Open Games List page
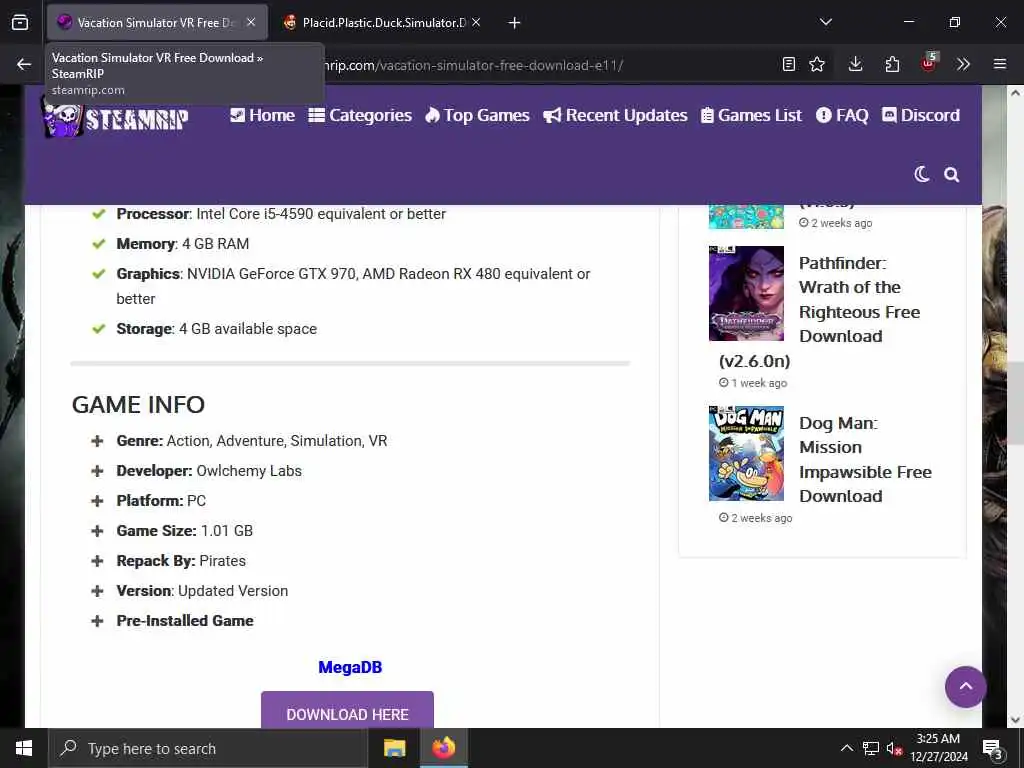 pyautogui.click(x=751, y=116)
